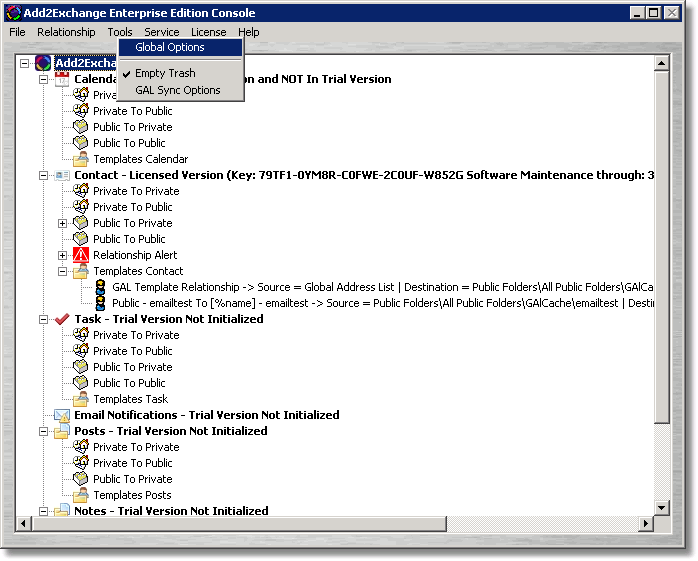Collapse the Notes trial version node
The height and width of the screenshot is (561, 698).
pyautogui.click(x=43, y=511)
